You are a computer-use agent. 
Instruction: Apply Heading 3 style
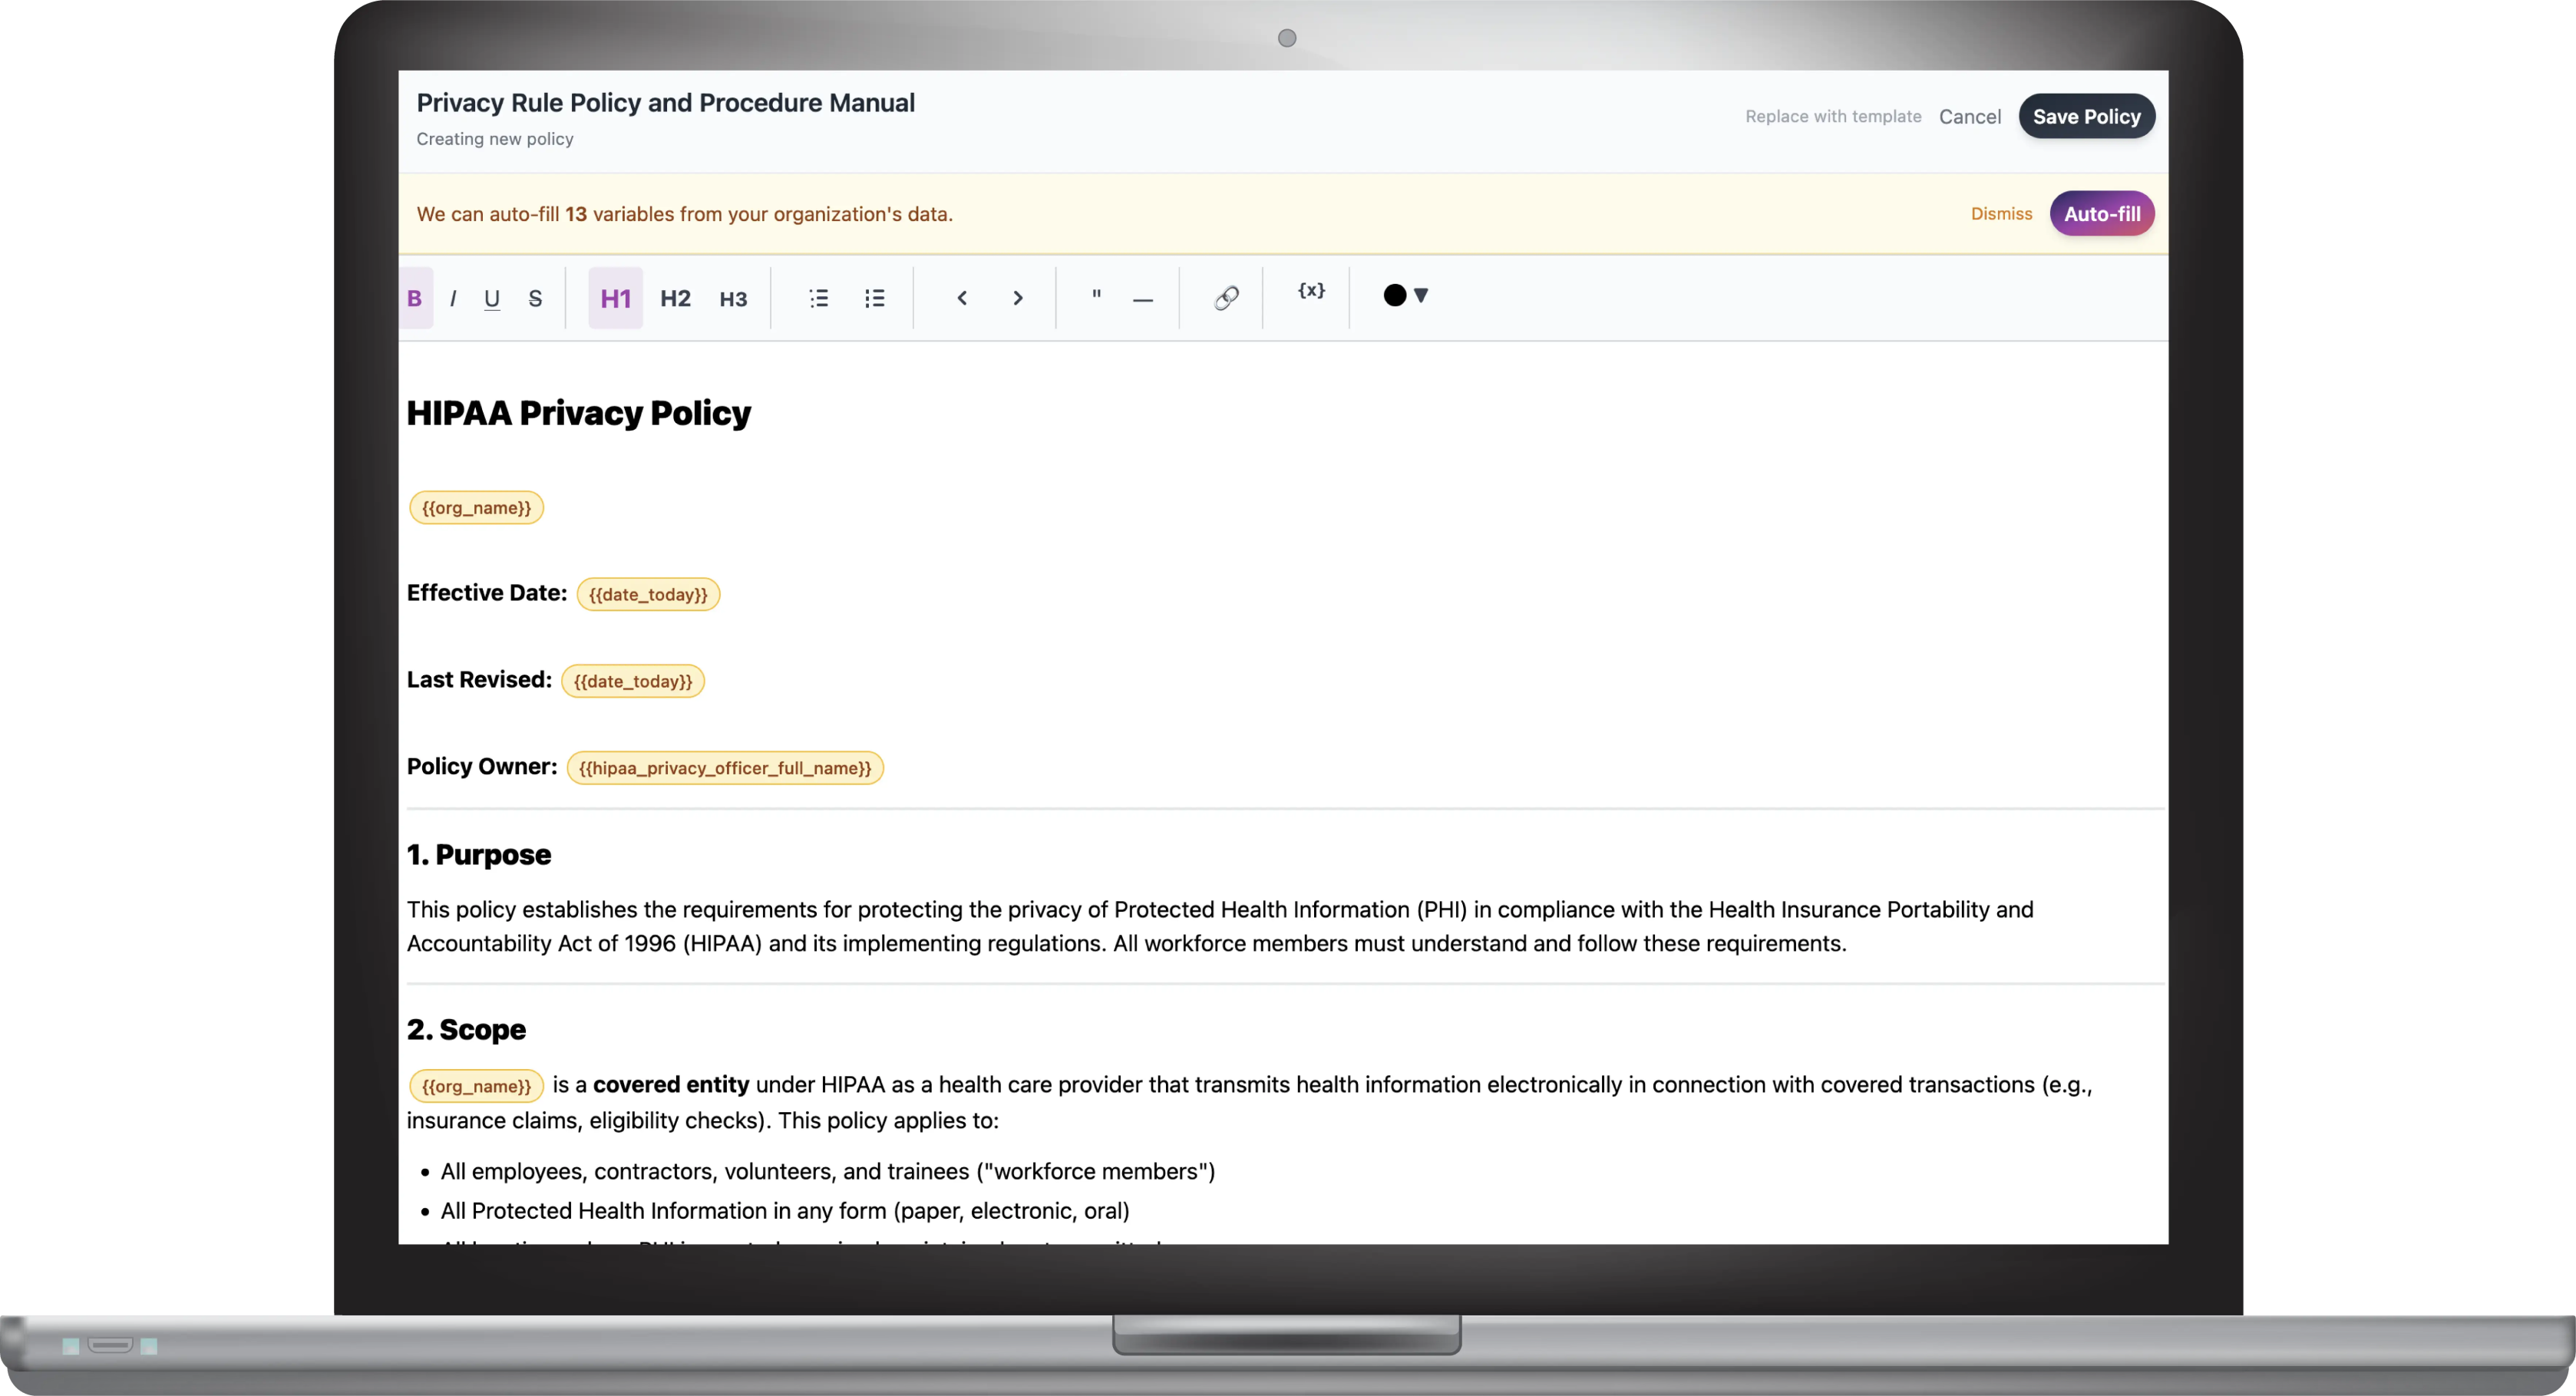coord(733,298)
